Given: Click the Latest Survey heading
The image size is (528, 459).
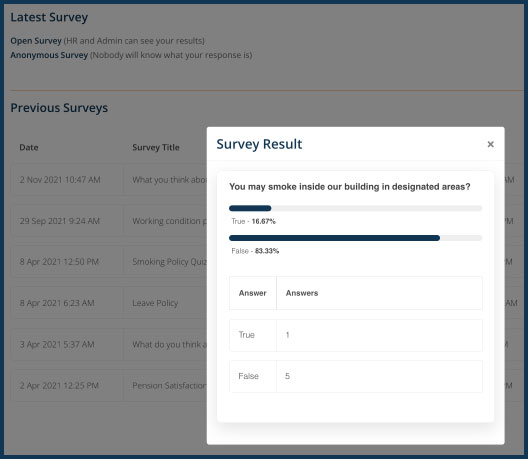Looking at the screenshot, I should click(x=49, y=17).
